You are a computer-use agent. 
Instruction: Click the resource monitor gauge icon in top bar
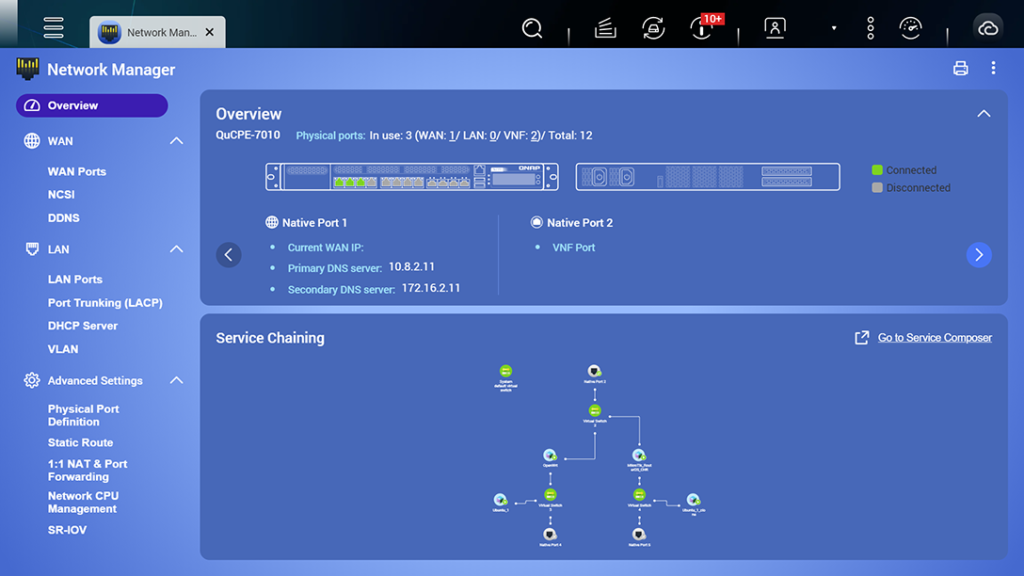coord(910,27)
